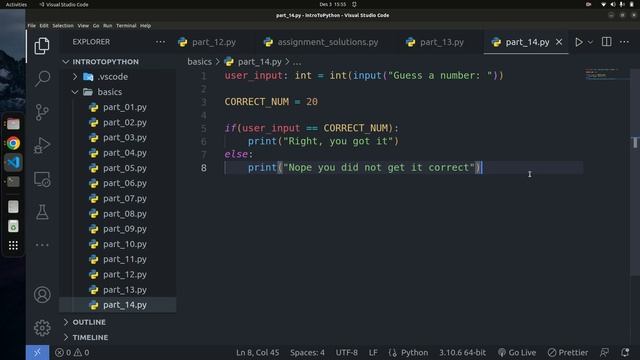Viewport: 640px width, 360px height.
Task: Open Terminal from Ubuntu dock
Action: (13, 182)
